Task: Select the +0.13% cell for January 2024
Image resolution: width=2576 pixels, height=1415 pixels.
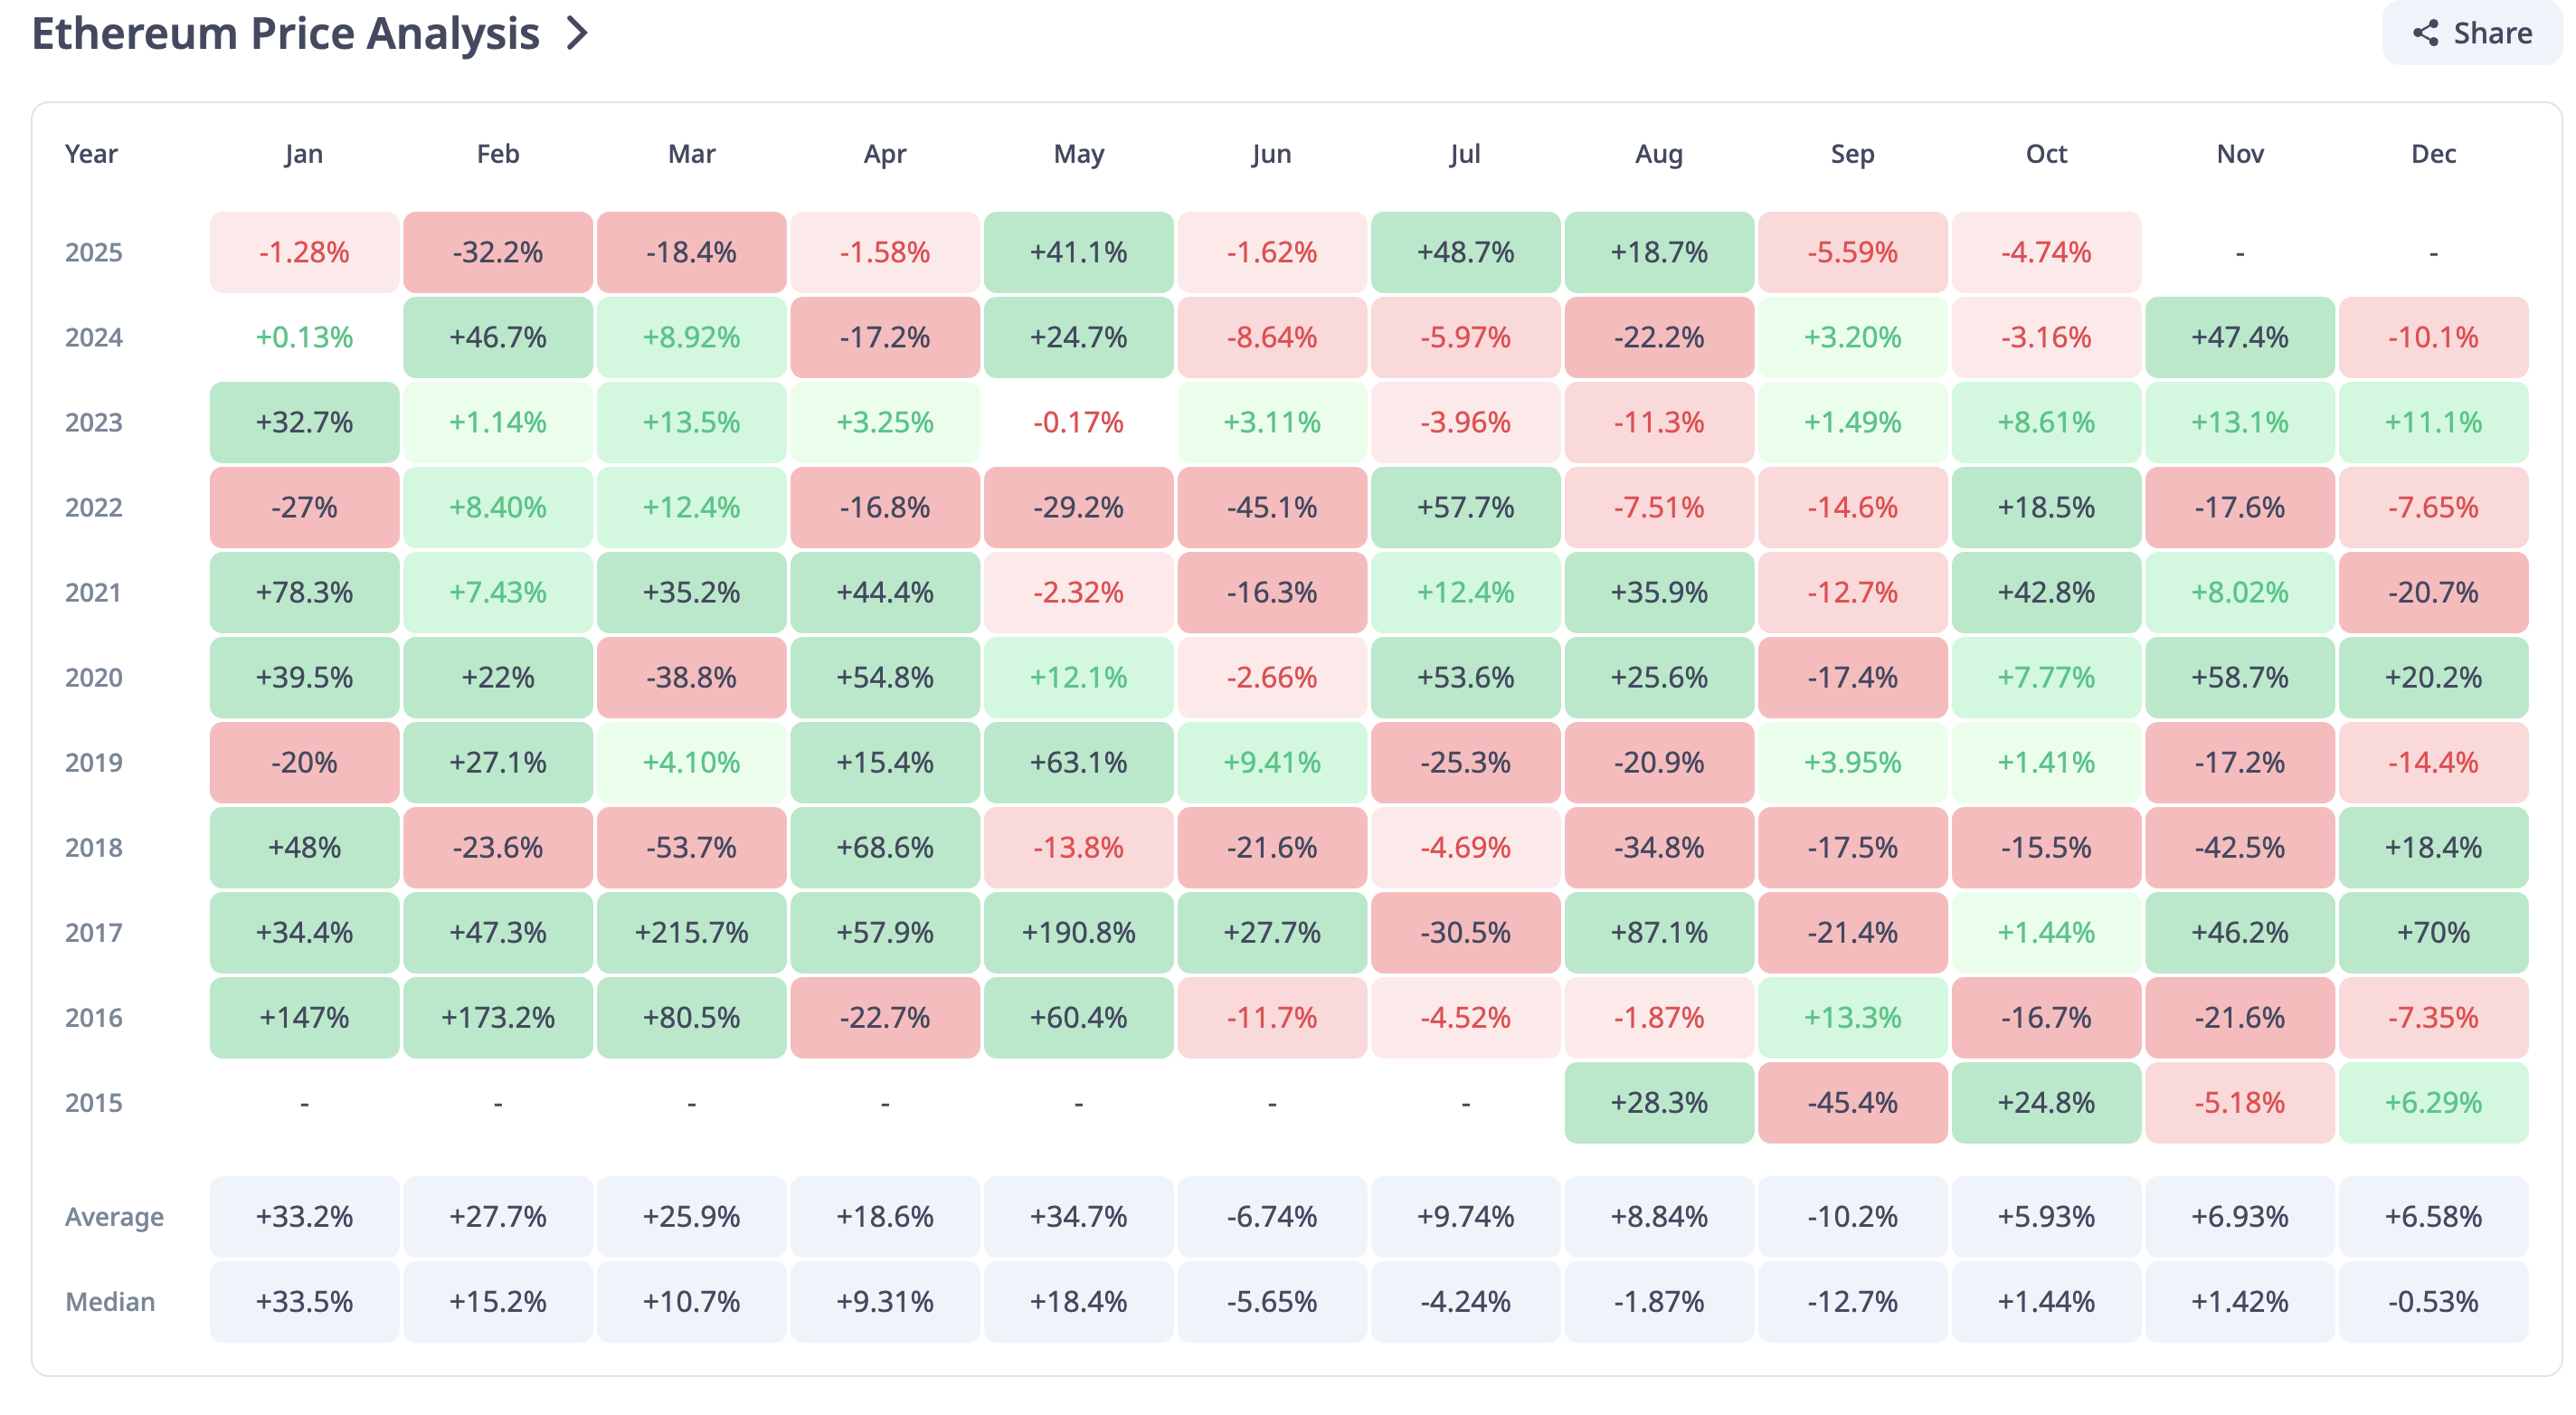Action: pos(304,337)
